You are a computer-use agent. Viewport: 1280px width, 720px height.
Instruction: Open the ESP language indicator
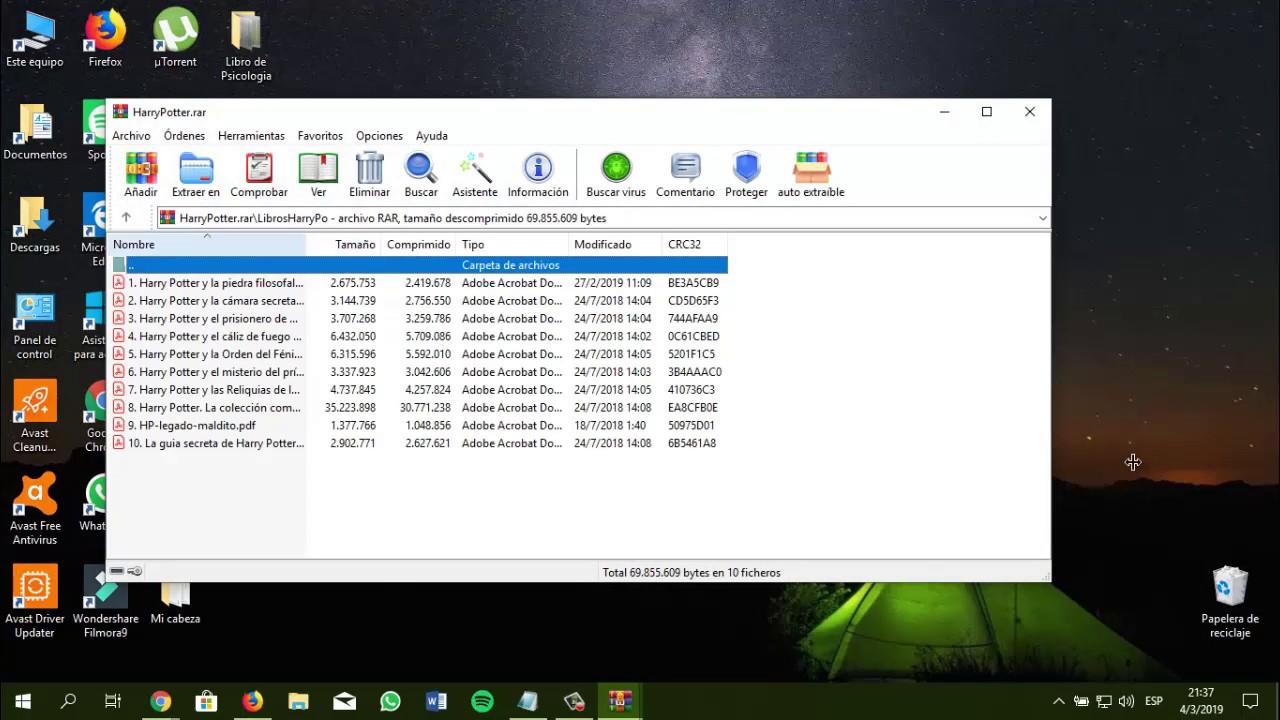click(x=1153, y=701)
